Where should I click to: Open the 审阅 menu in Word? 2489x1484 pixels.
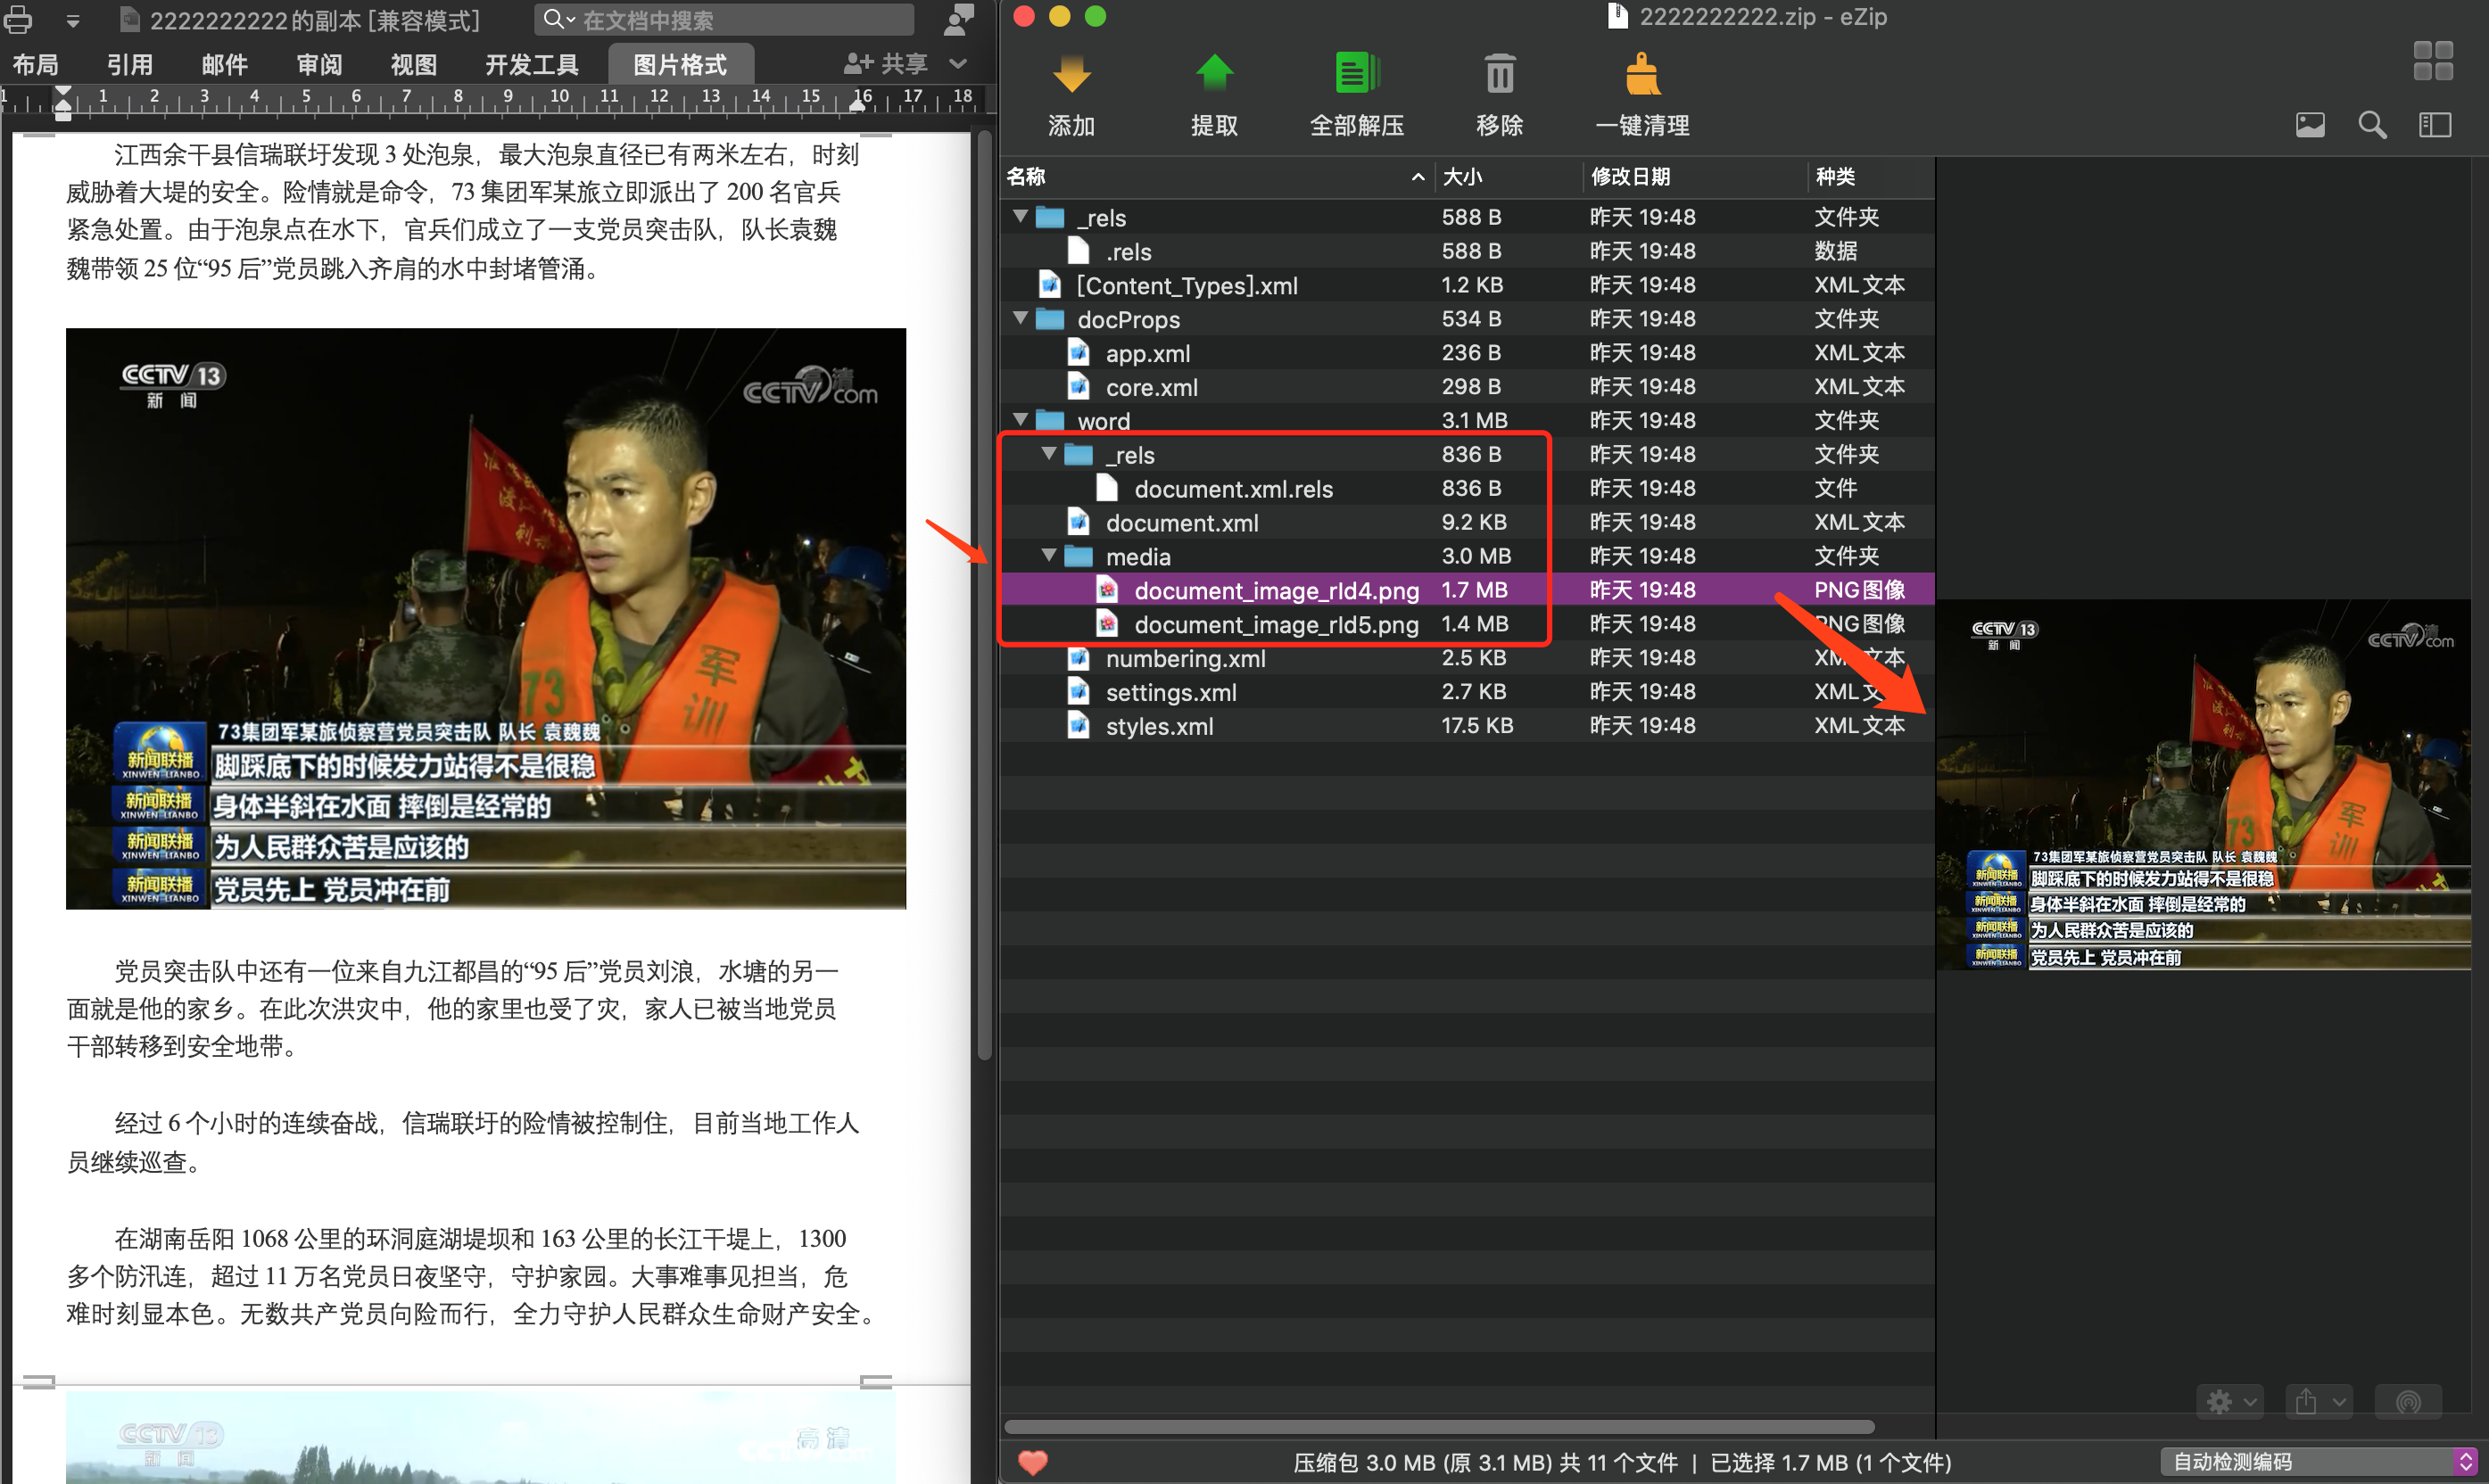[x=318, y=63]
